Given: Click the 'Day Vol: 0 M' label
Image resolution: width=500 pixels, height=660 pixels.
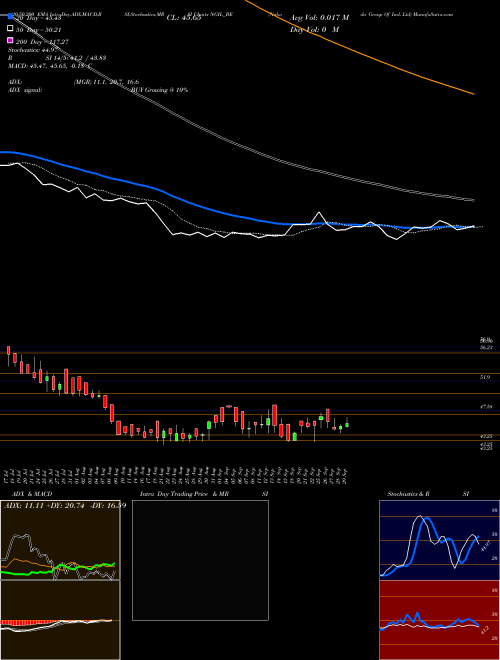Looking at the screenshot, I should click(314, 29).
